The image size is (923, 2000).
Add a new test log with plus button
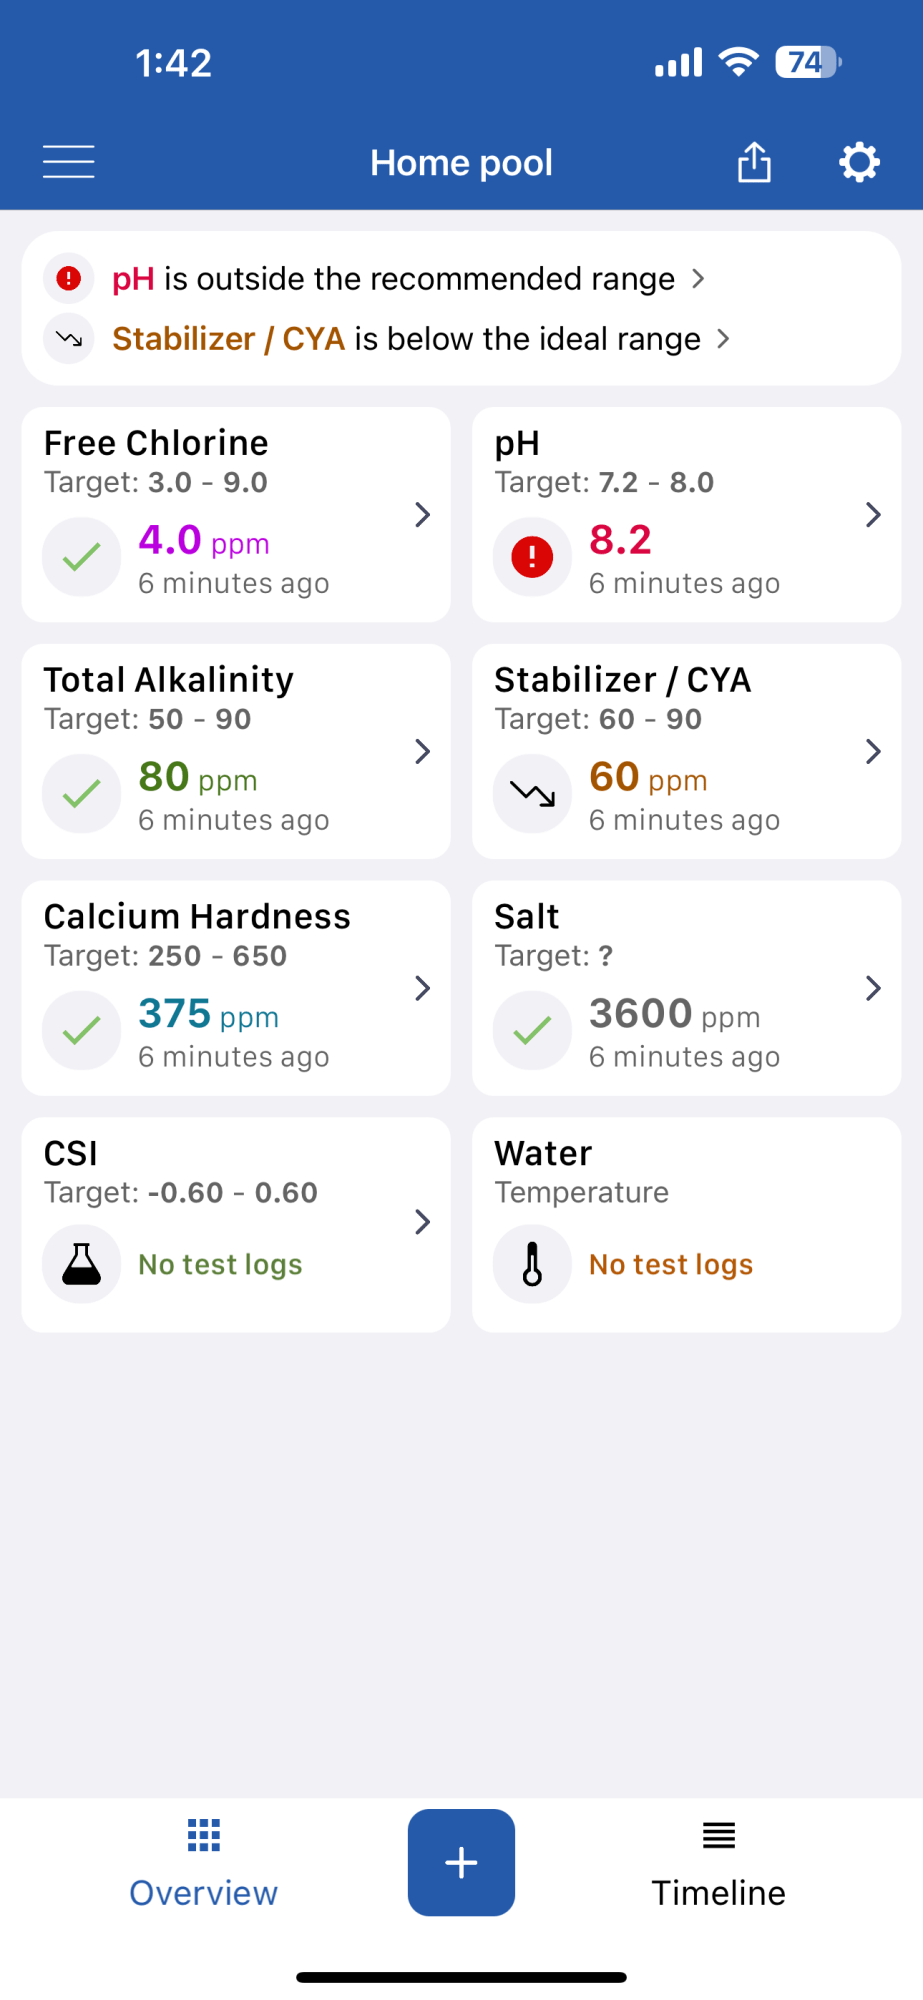(x=461, y=1863)
